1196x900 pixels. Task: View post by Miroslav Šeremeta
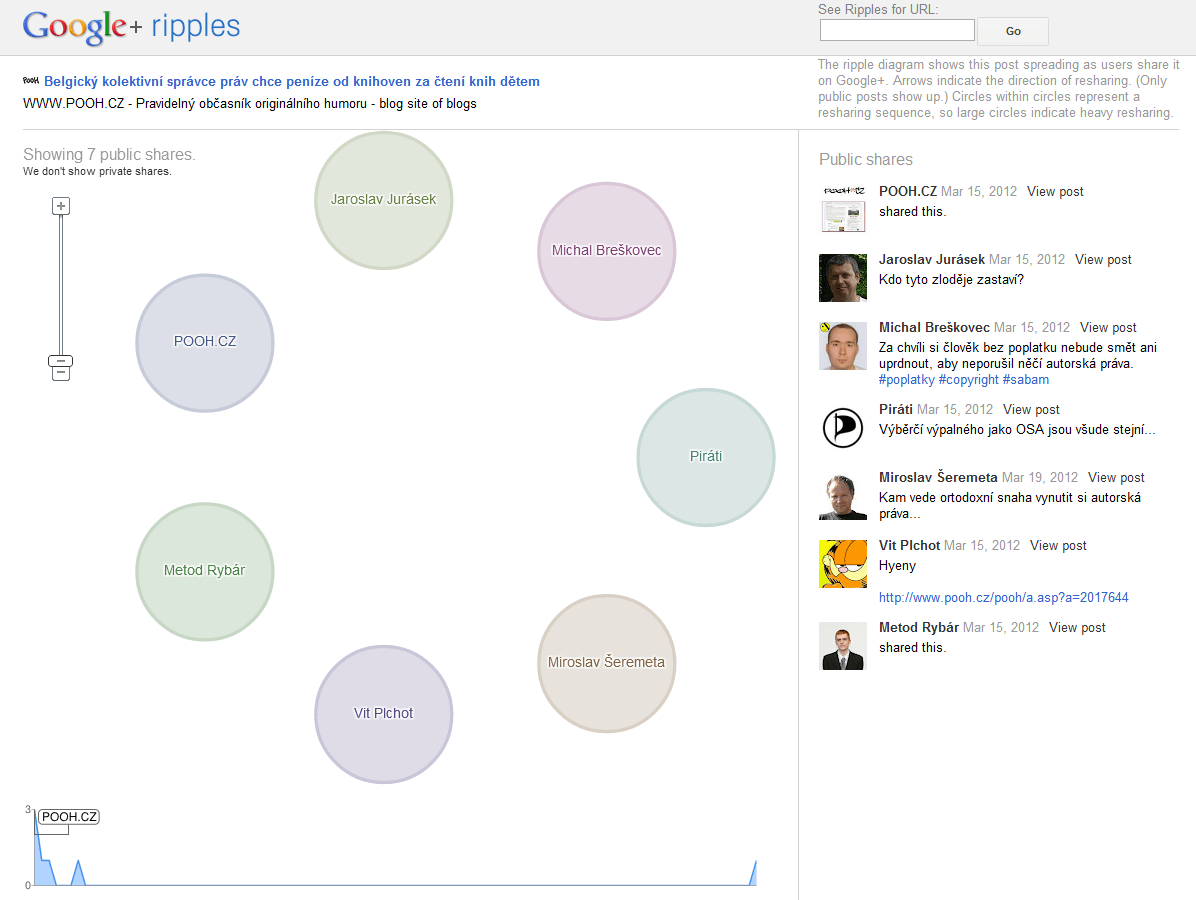[1116, 477]
